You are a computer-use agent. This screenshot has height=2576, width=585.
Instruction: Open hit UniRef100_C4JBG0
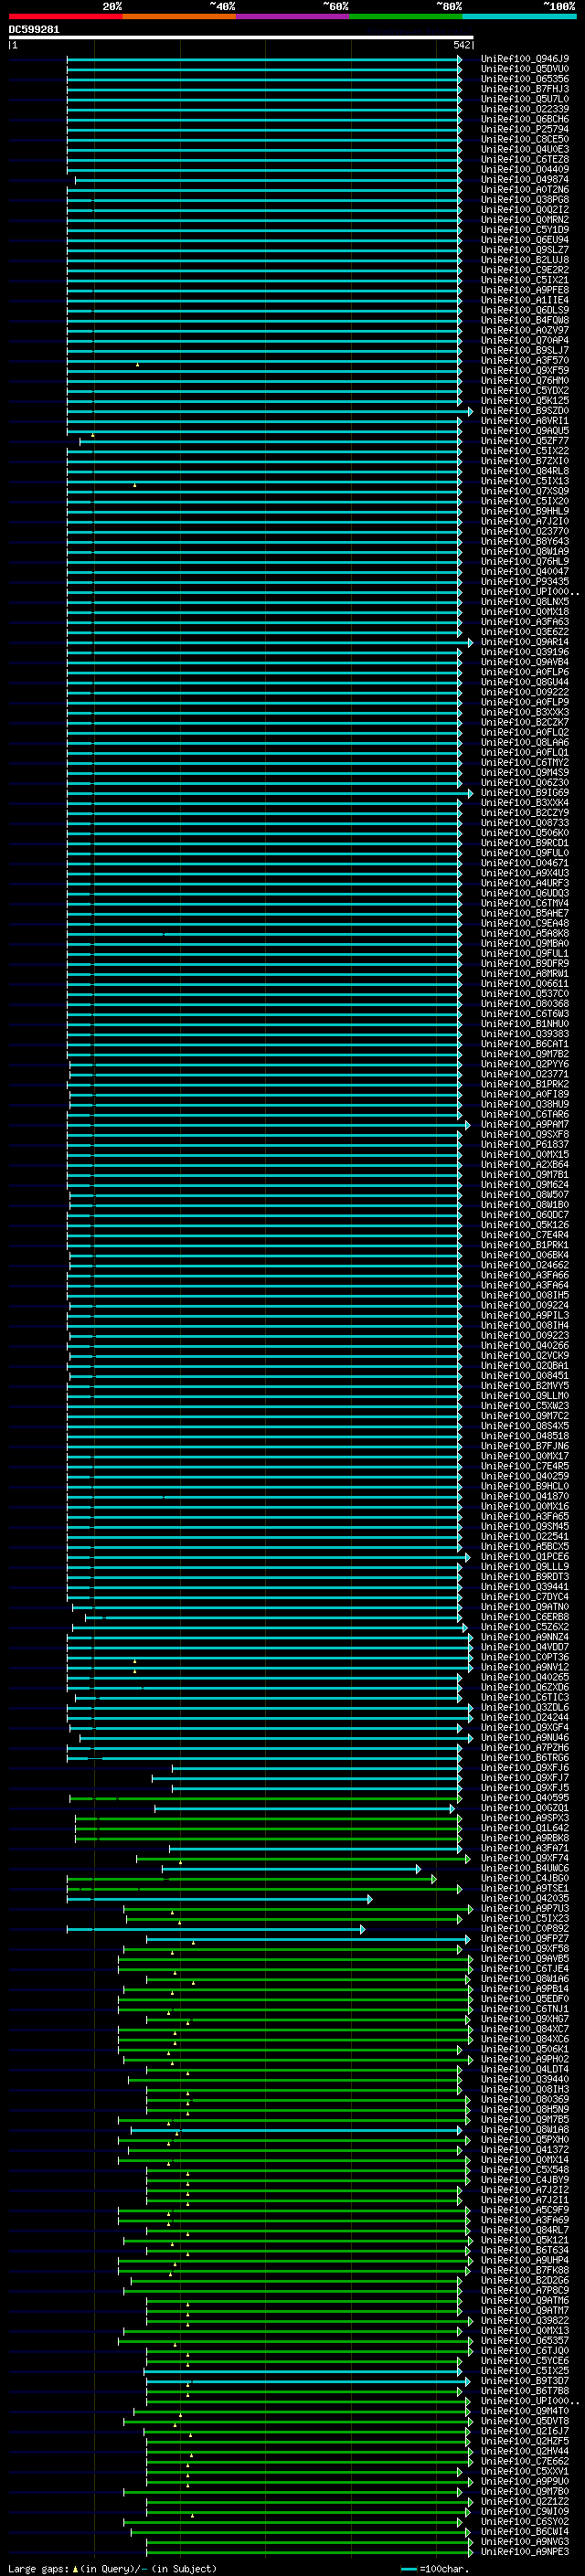[x=525, y=1878]
